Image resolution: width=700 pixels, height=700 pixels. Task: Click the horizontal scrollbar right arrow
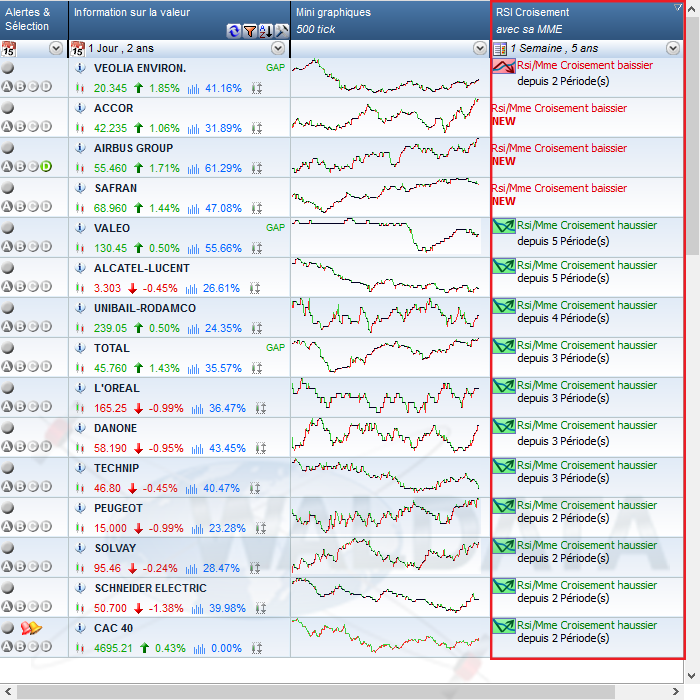point(675,692)
